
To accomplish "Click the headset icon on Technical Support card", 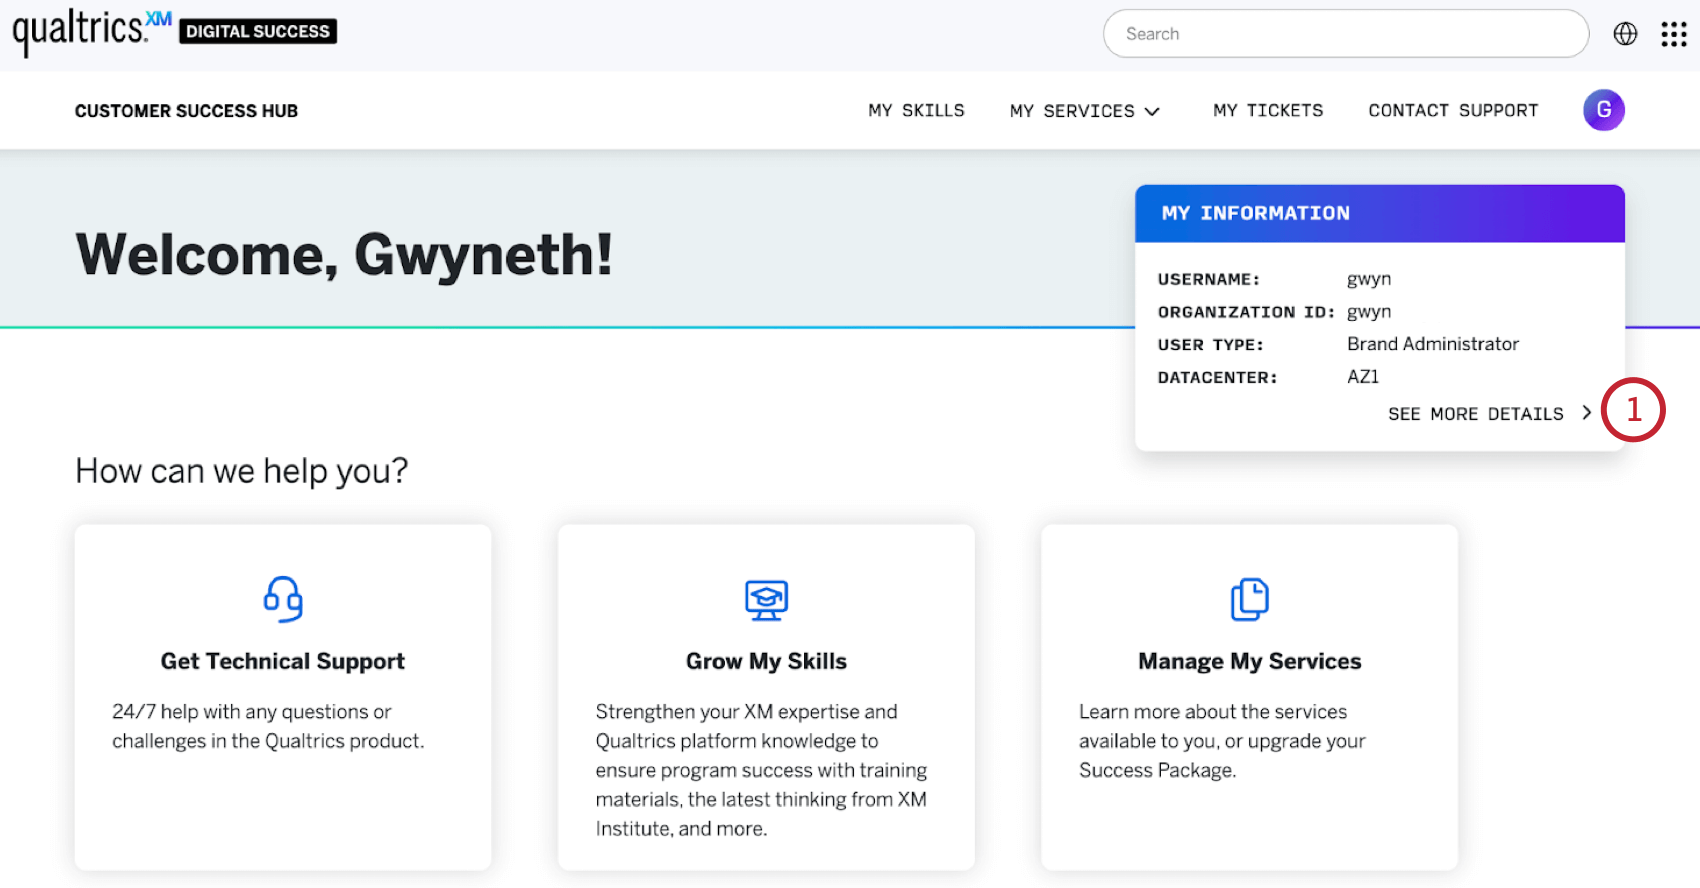I will (283, 599).
